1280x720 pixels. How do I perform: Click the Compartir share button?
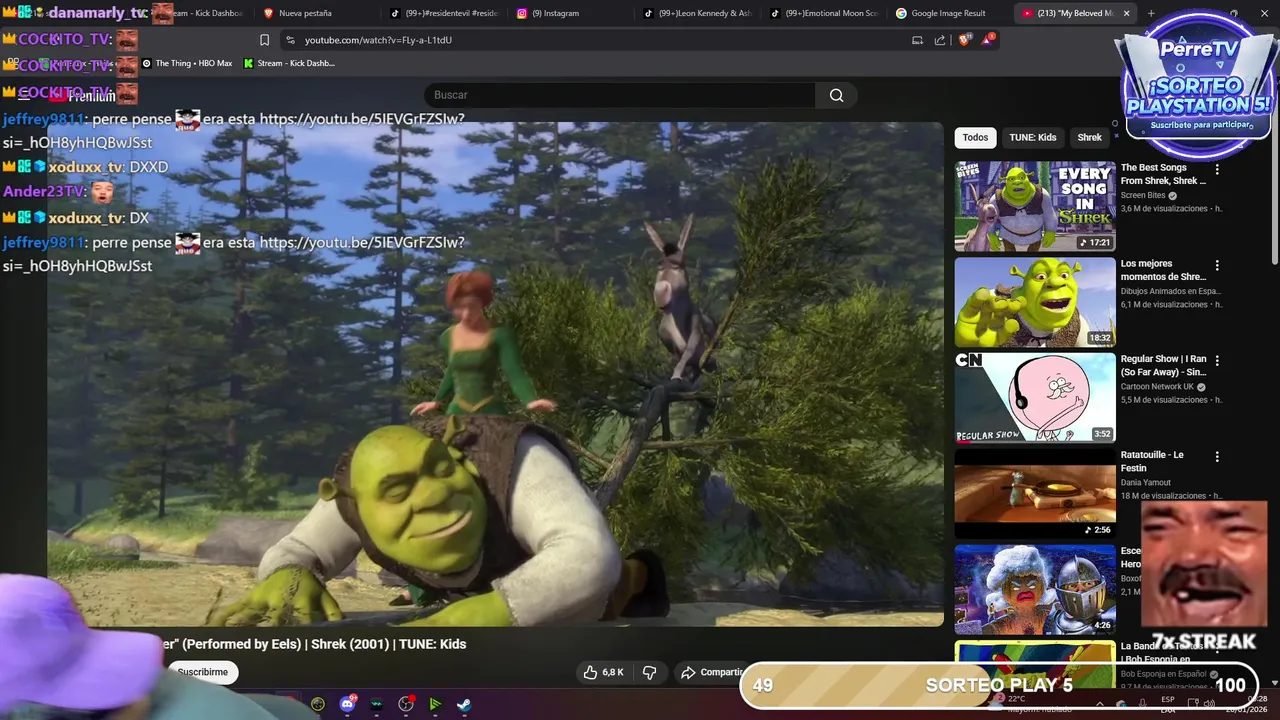(x=712, y=672)
